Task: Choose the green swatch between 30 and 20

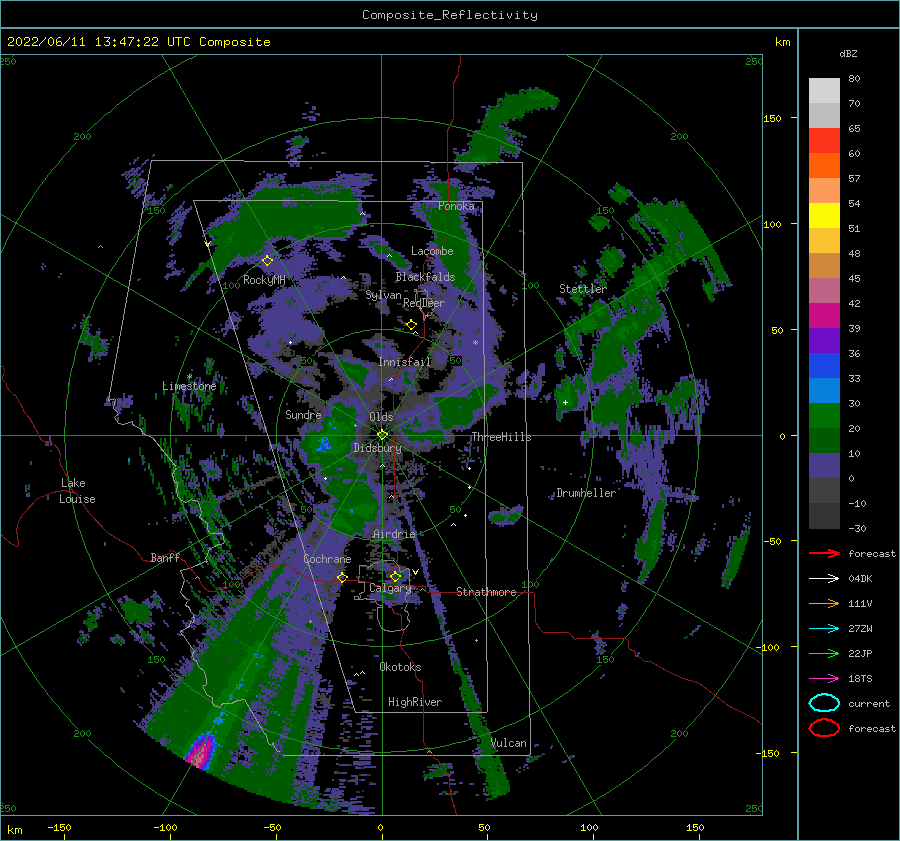Action: [x=824, y=416]
